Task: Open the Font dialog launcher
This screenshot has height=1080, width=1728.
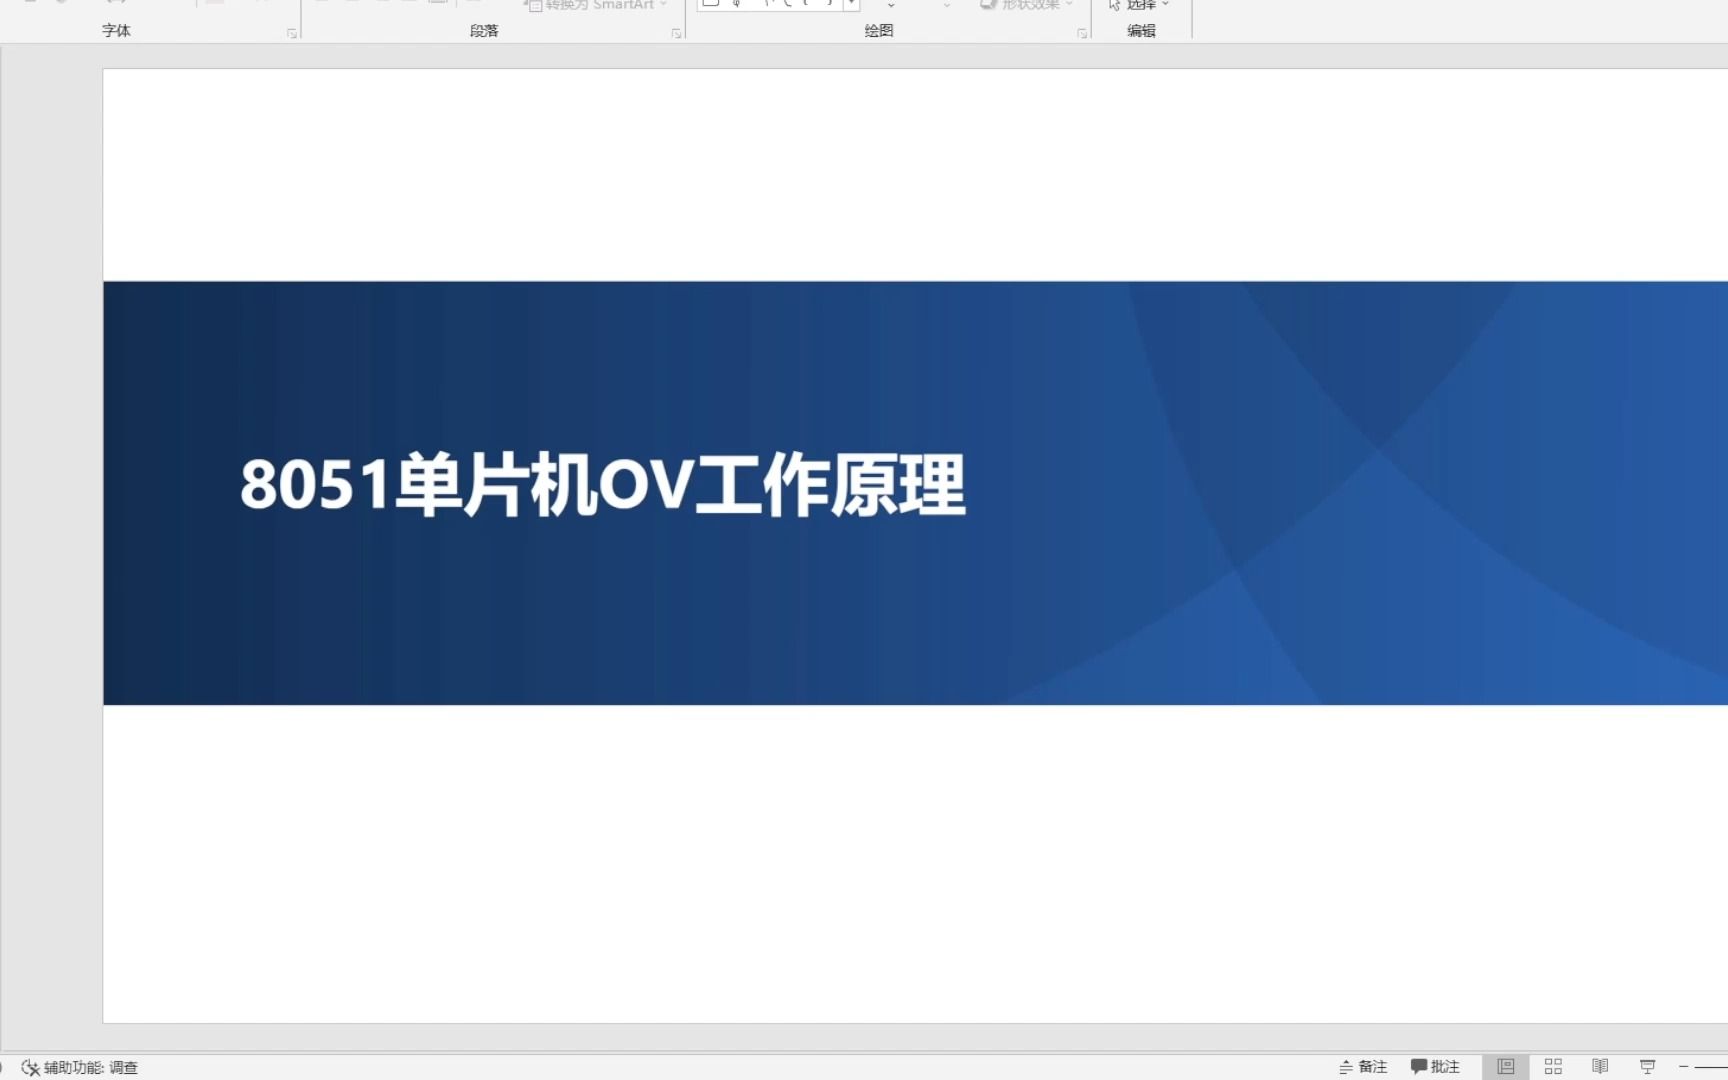Action: coord(292,33)
